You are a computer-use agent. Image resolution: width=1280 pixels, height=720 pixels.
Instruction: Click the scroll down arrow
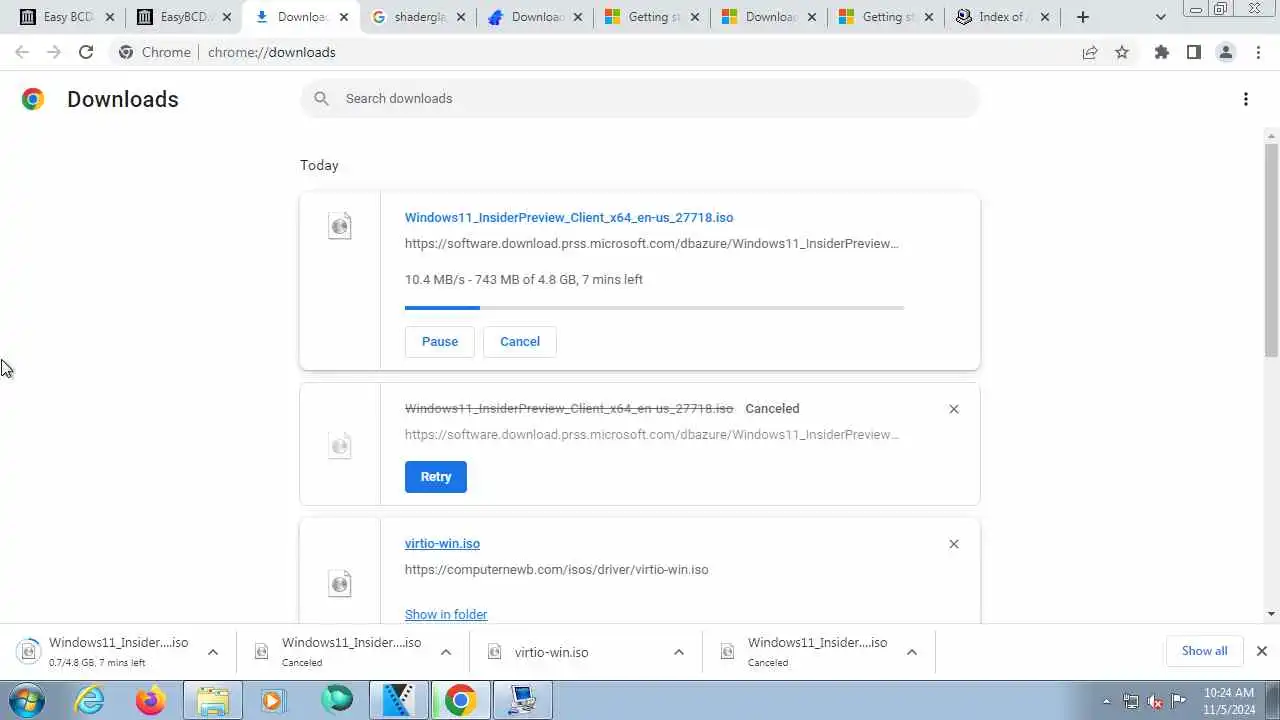pyautogui.click(x=1272, y=614)
